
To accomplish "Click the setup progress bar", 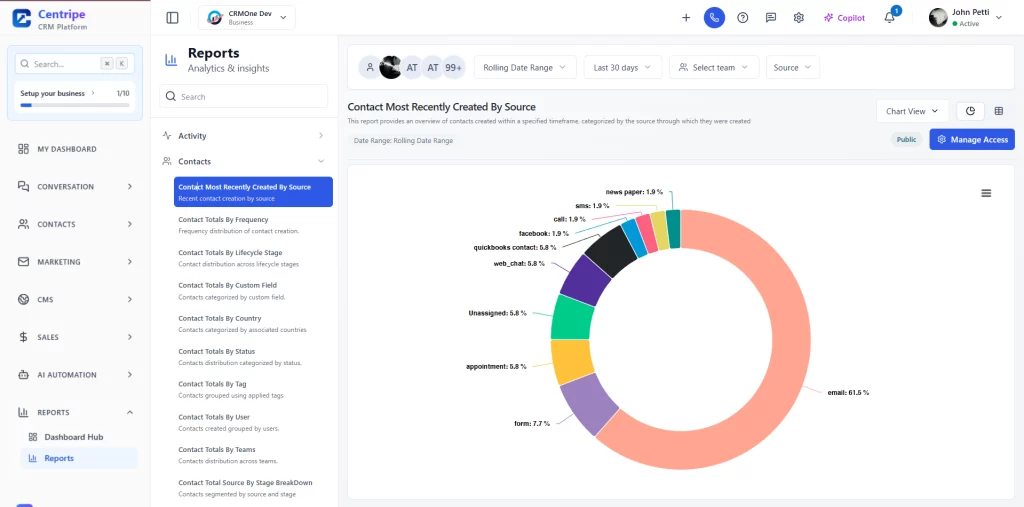I will [74, 105].
